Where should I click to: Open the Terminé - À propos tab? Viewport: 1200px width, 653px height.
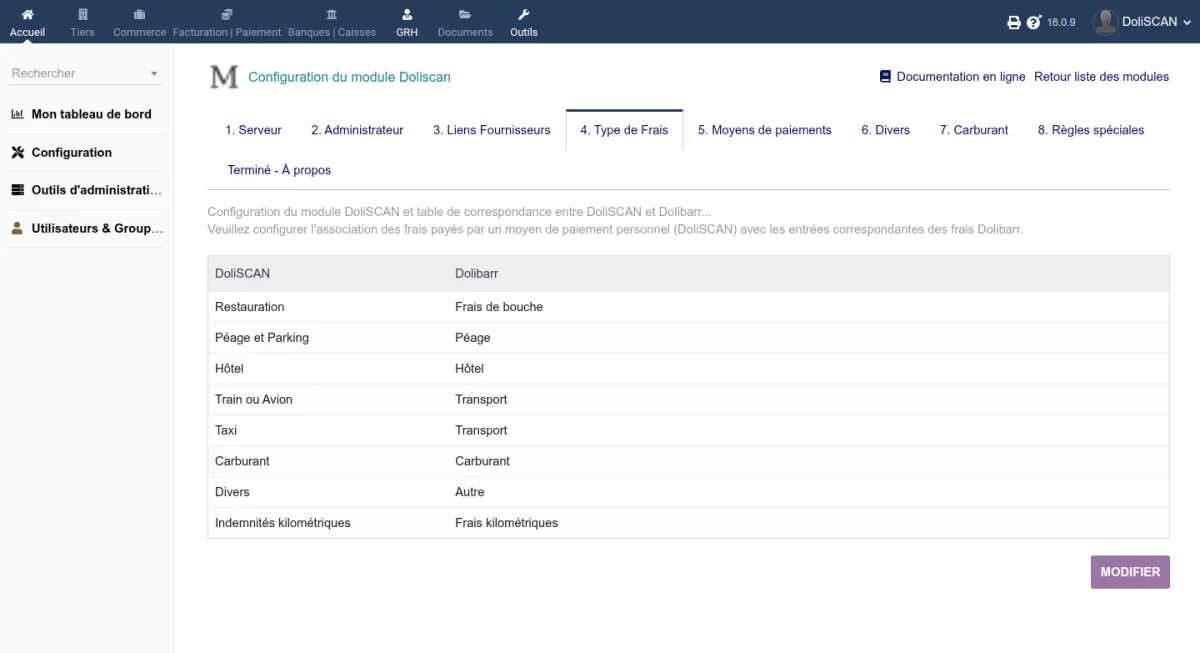[279, 170]
